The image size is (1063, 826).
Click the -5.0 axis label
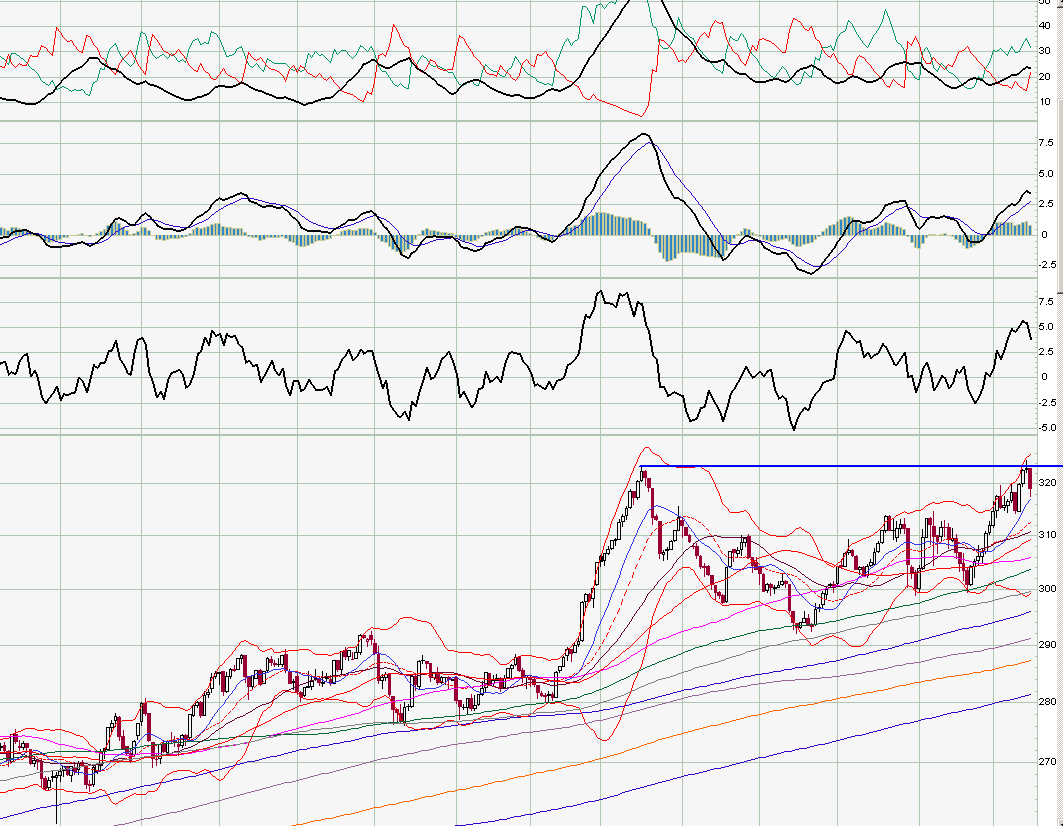[1047, 428]
